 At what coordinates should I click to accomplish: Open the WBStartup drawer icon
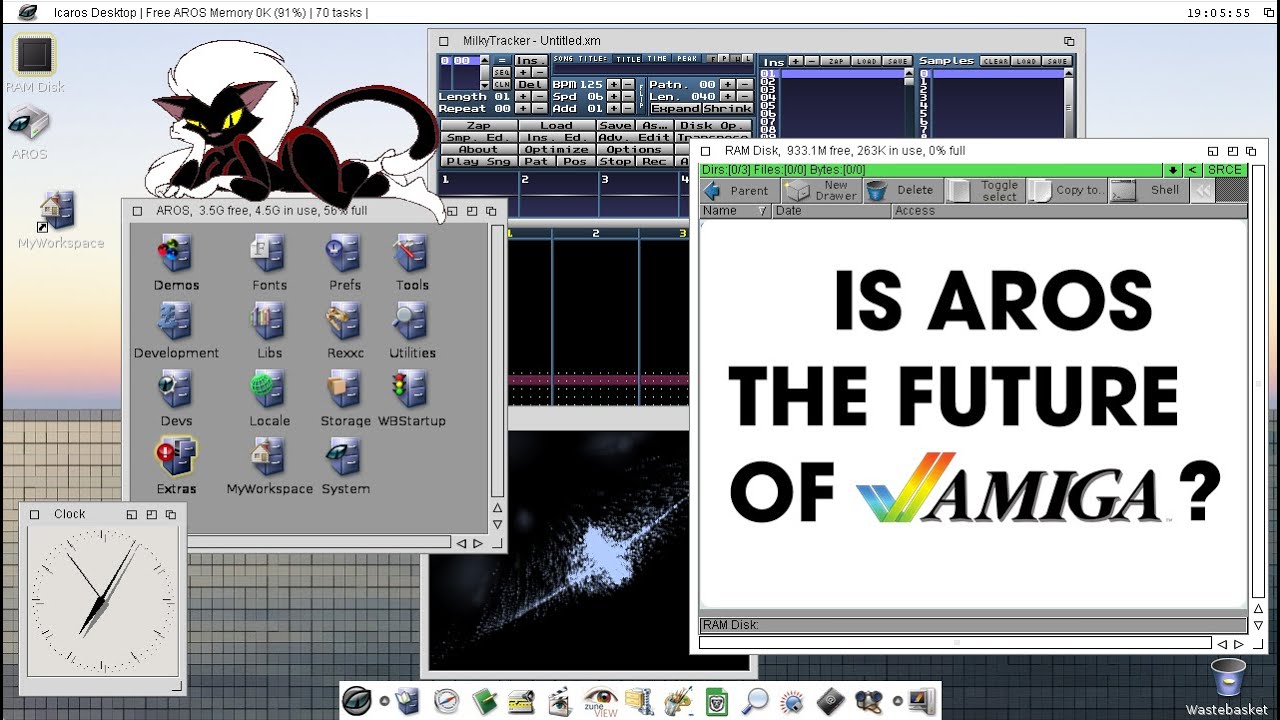pyautogui.click(x=412, y=399)
